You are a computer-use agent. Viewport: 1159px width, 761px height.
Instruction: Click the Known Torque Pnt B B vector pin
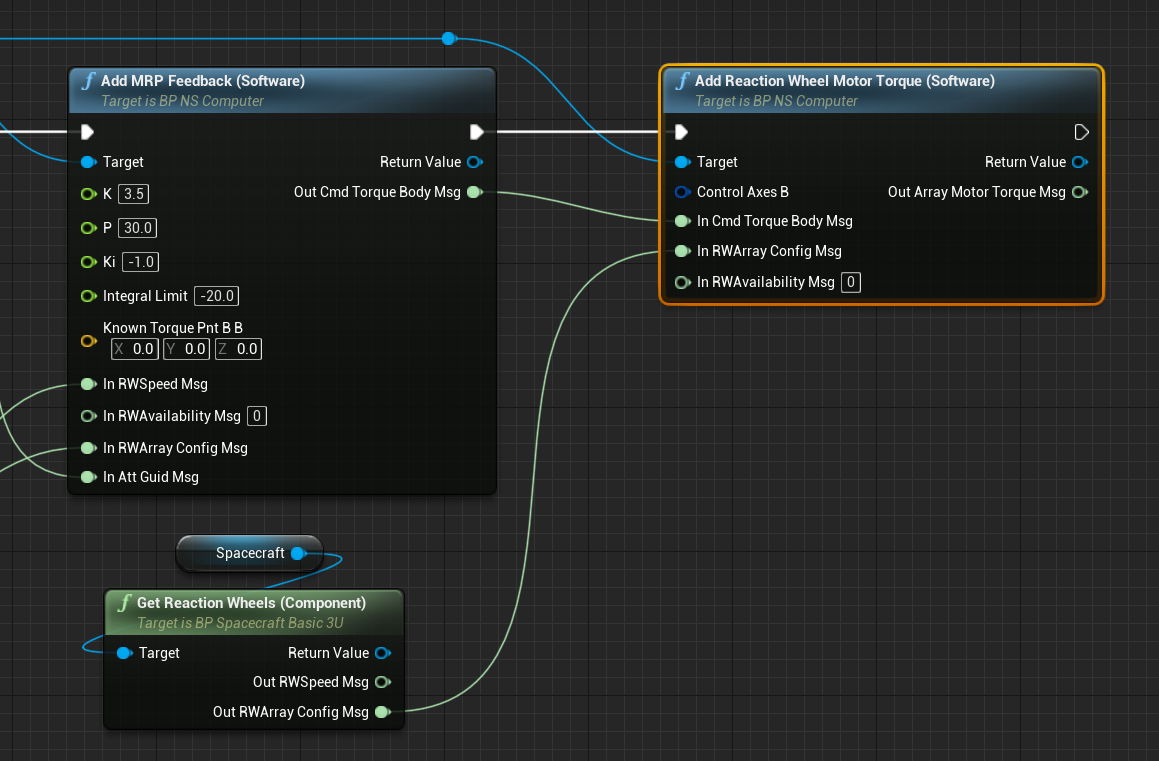tap(88, 341)
